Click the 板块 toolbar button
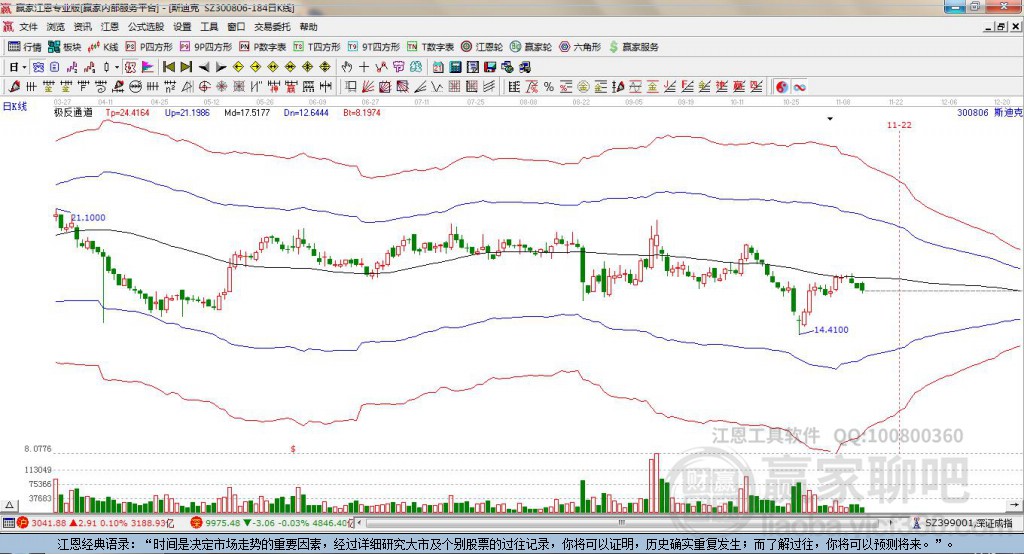 click(x=65, y=47)
